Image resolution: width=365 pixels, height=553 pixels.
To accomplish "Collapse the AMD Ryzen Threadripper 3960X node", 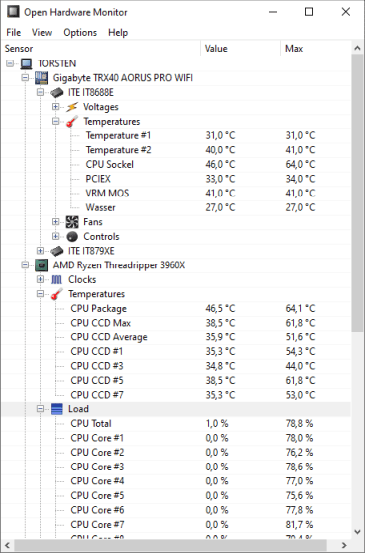I will click(x=25, y=265).
